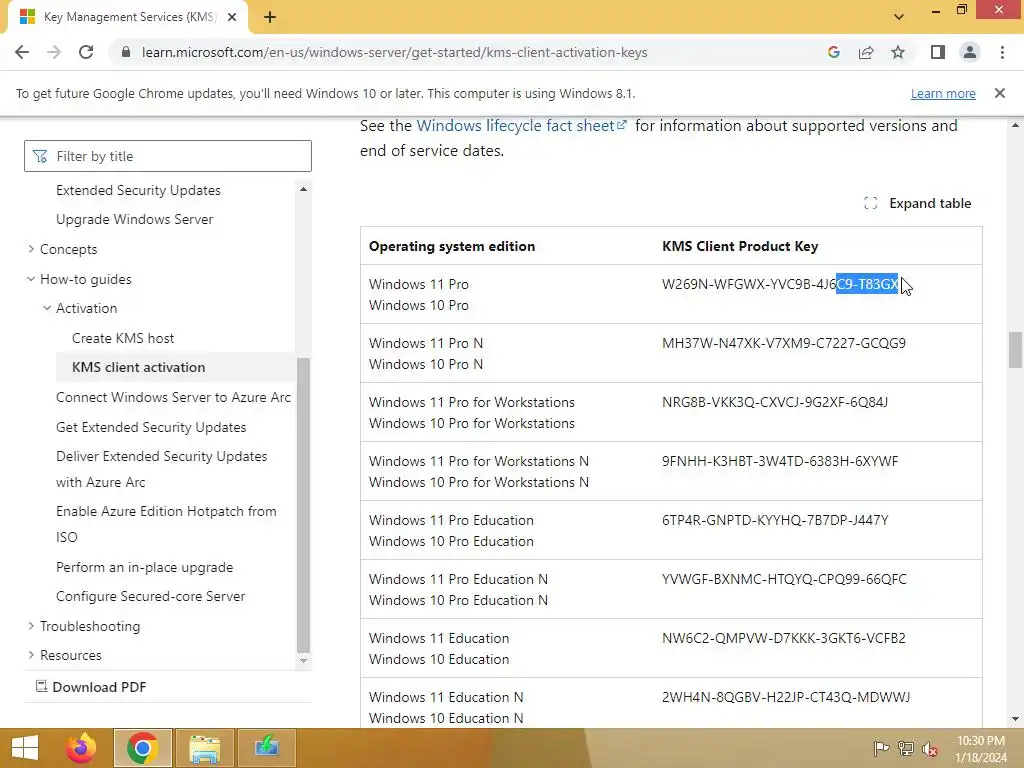
Task: Click the Windows 11 Pro key W269N-WFGWX
Action: pyautogui.click(x=781, y=284)
